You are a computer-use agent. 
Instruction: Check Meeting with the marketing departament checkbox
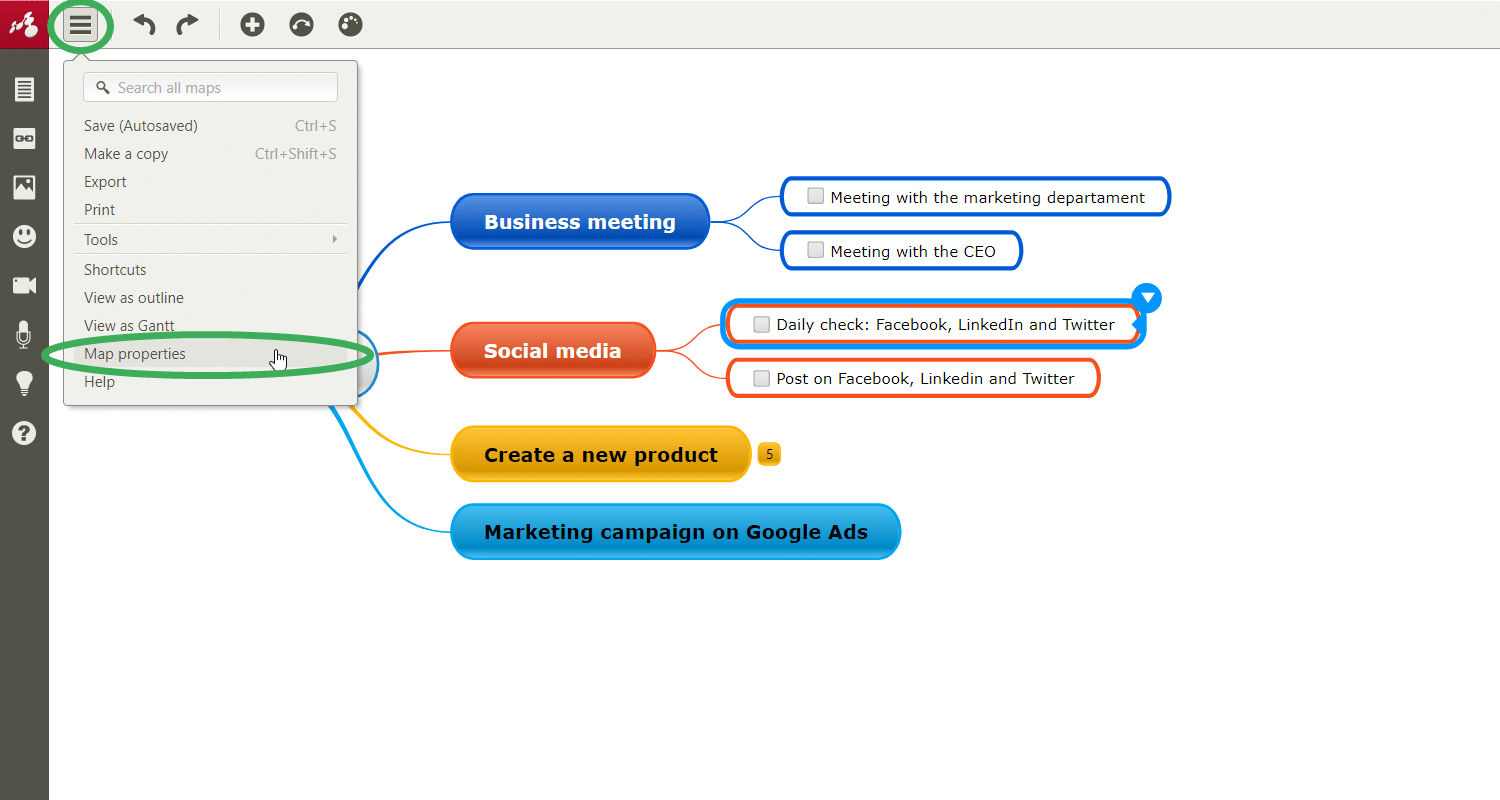pos(816,196)
